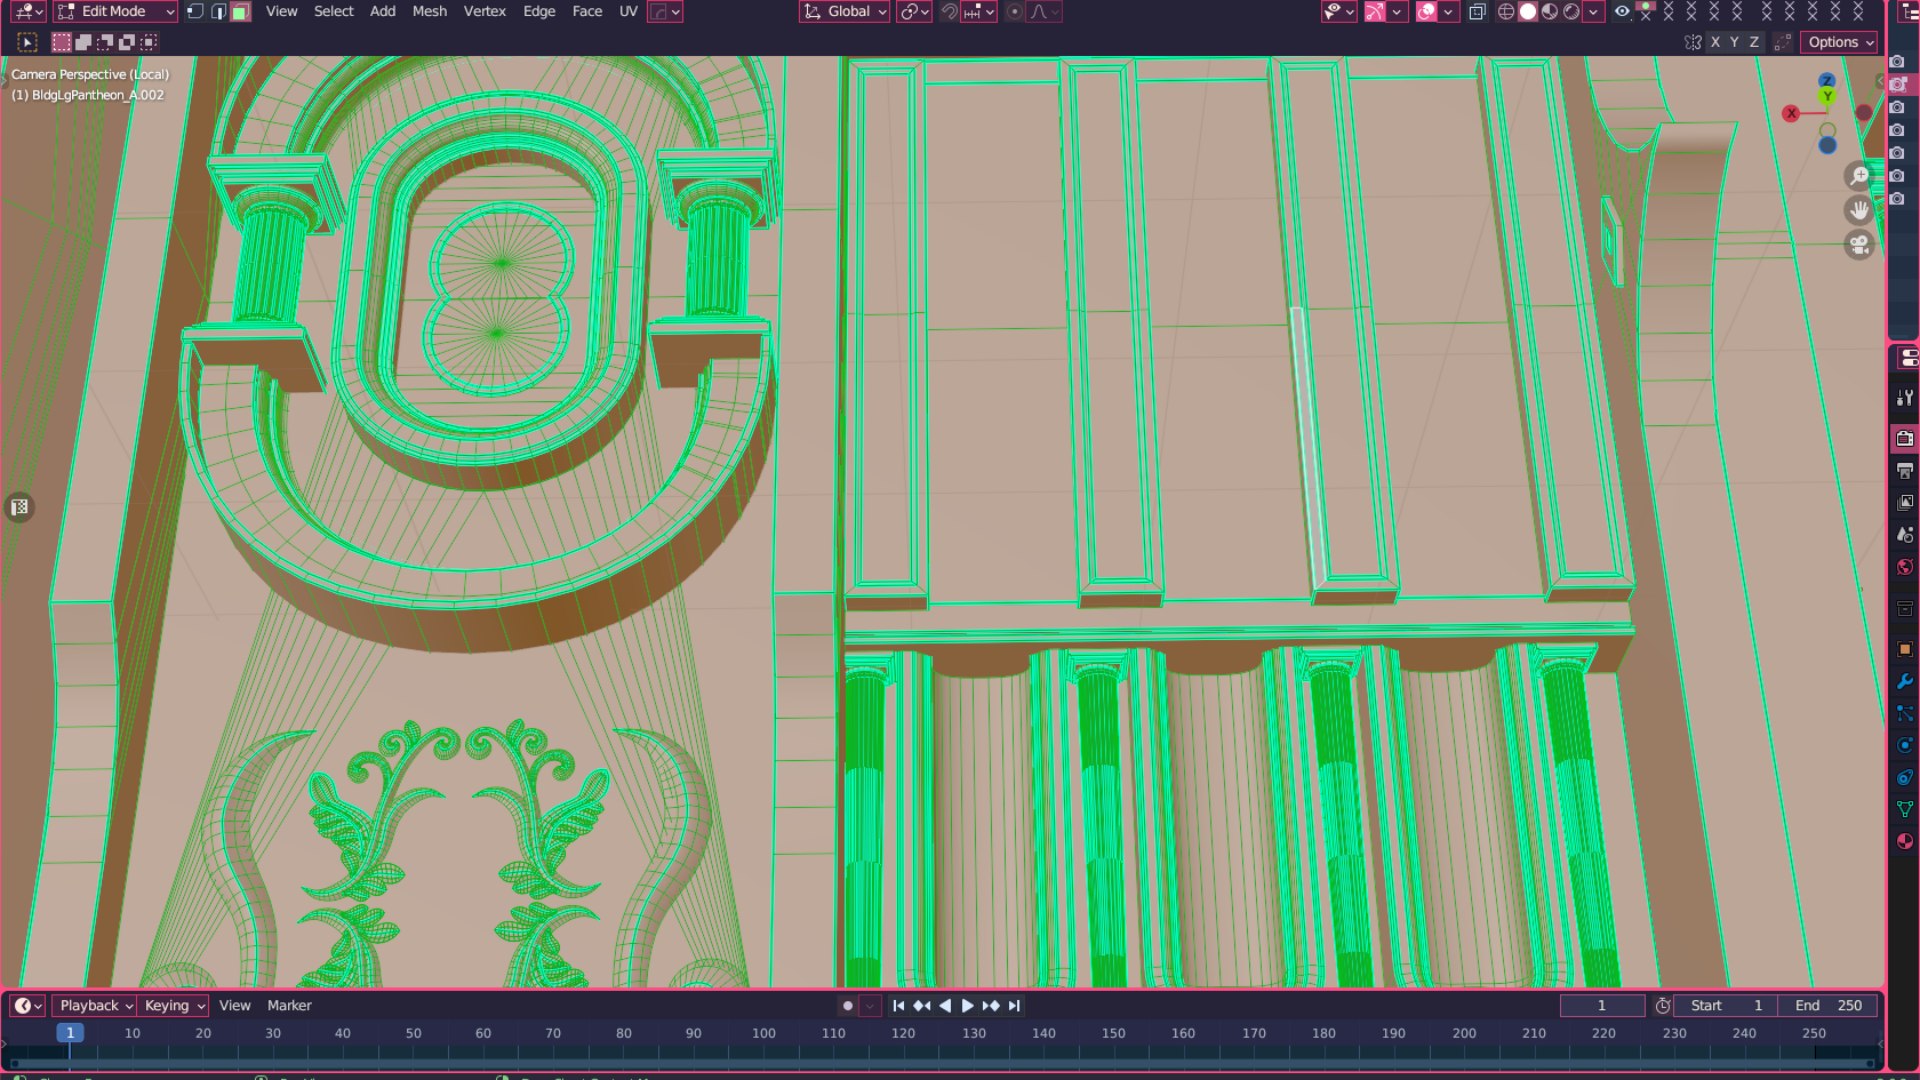Toggle proportional editing

(1014, 12)
